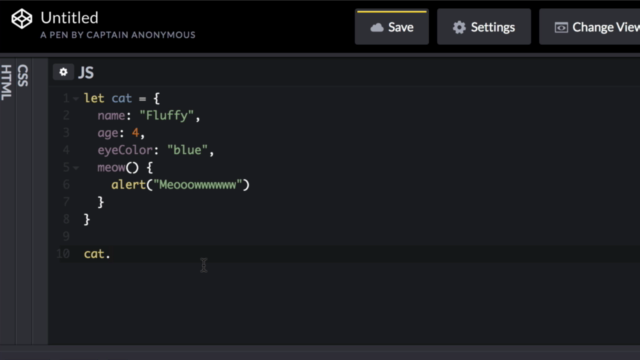This screenshot has height=360, width=640.
Task: Click the "Fluffy" string value
Action: point(167,116)
